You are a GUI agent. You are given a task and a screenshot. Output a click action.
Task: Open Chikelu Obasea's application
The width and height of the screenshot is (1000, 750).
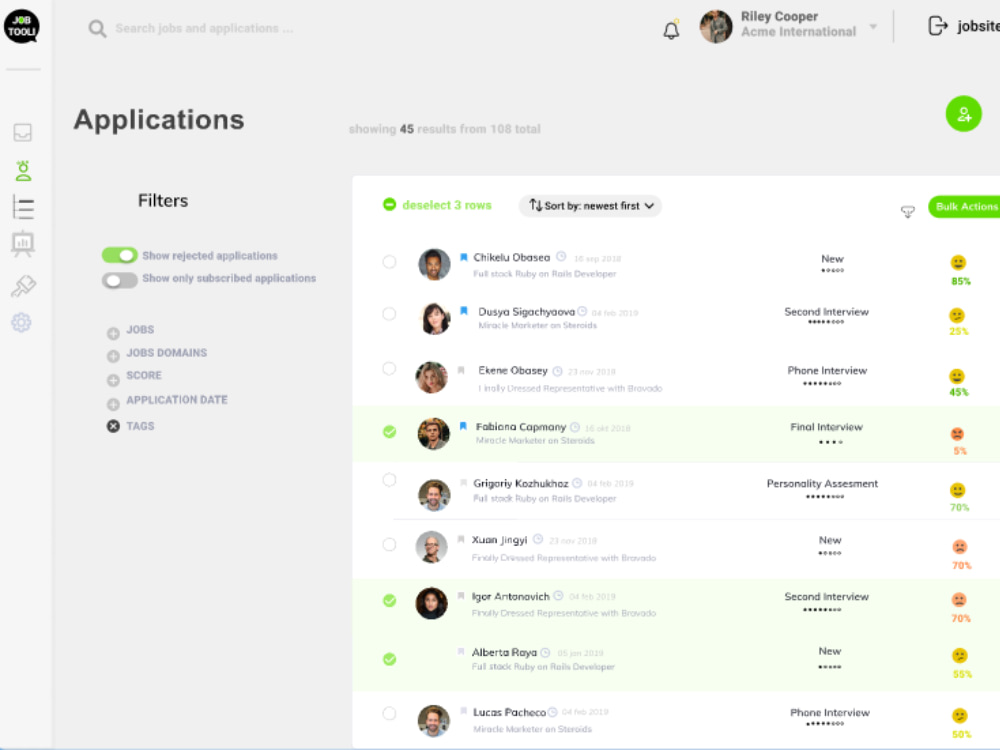(x=511, y=257)
